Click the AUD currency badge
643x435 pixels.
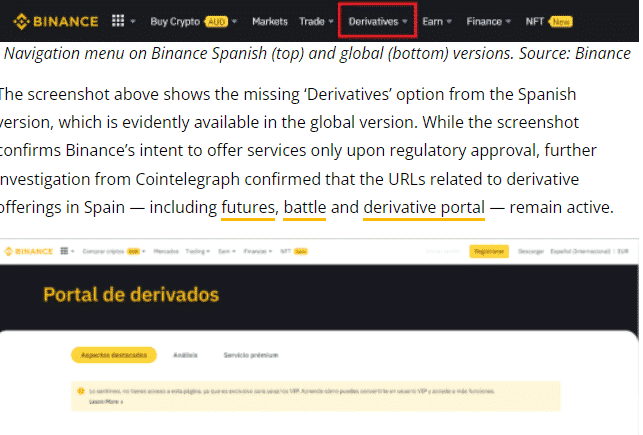[217, 22]
